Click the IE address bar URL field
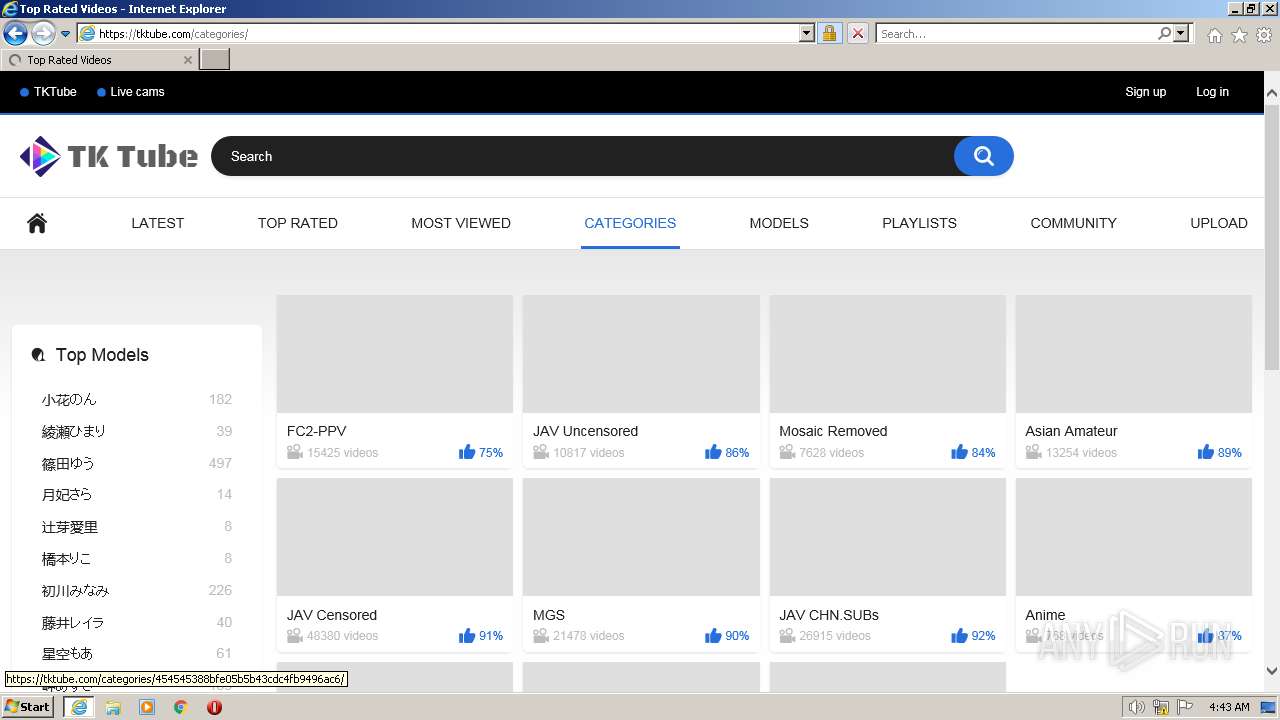Screen dimensions: 1280x720 click(438, 33)
